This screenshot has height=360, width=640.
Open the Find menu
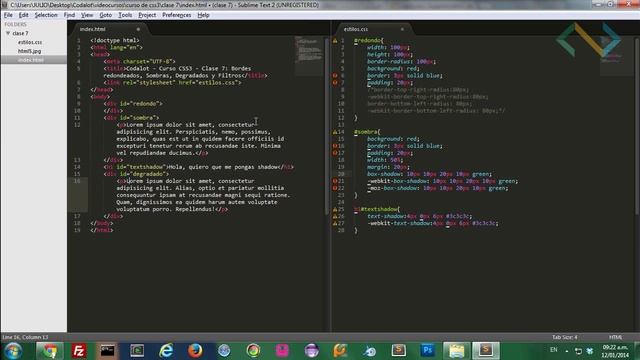(x=69, y=15)
